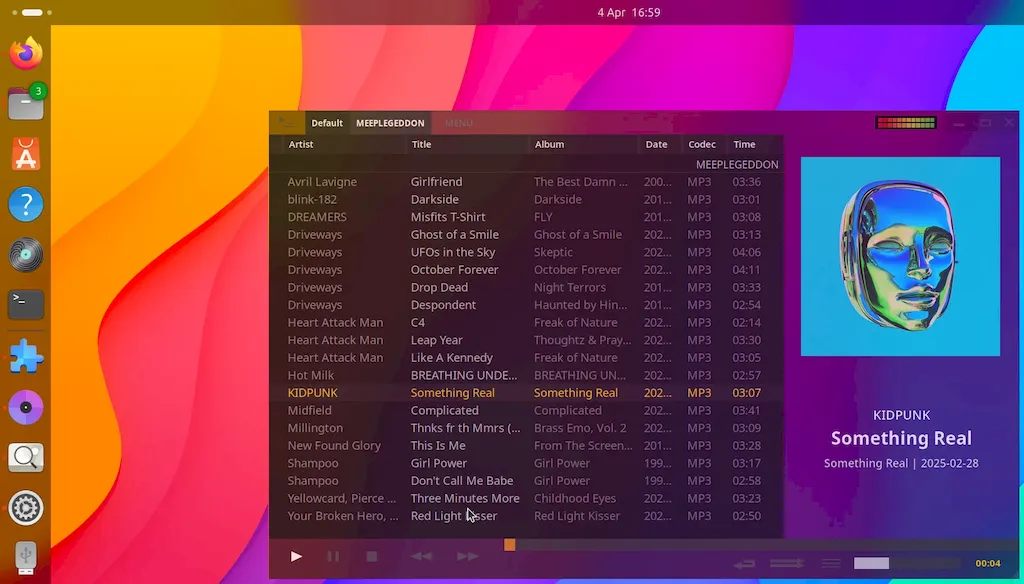Select New Found Glory This Is Me
Viewport: 1024px width, 584px height.
tap(526, 446)
